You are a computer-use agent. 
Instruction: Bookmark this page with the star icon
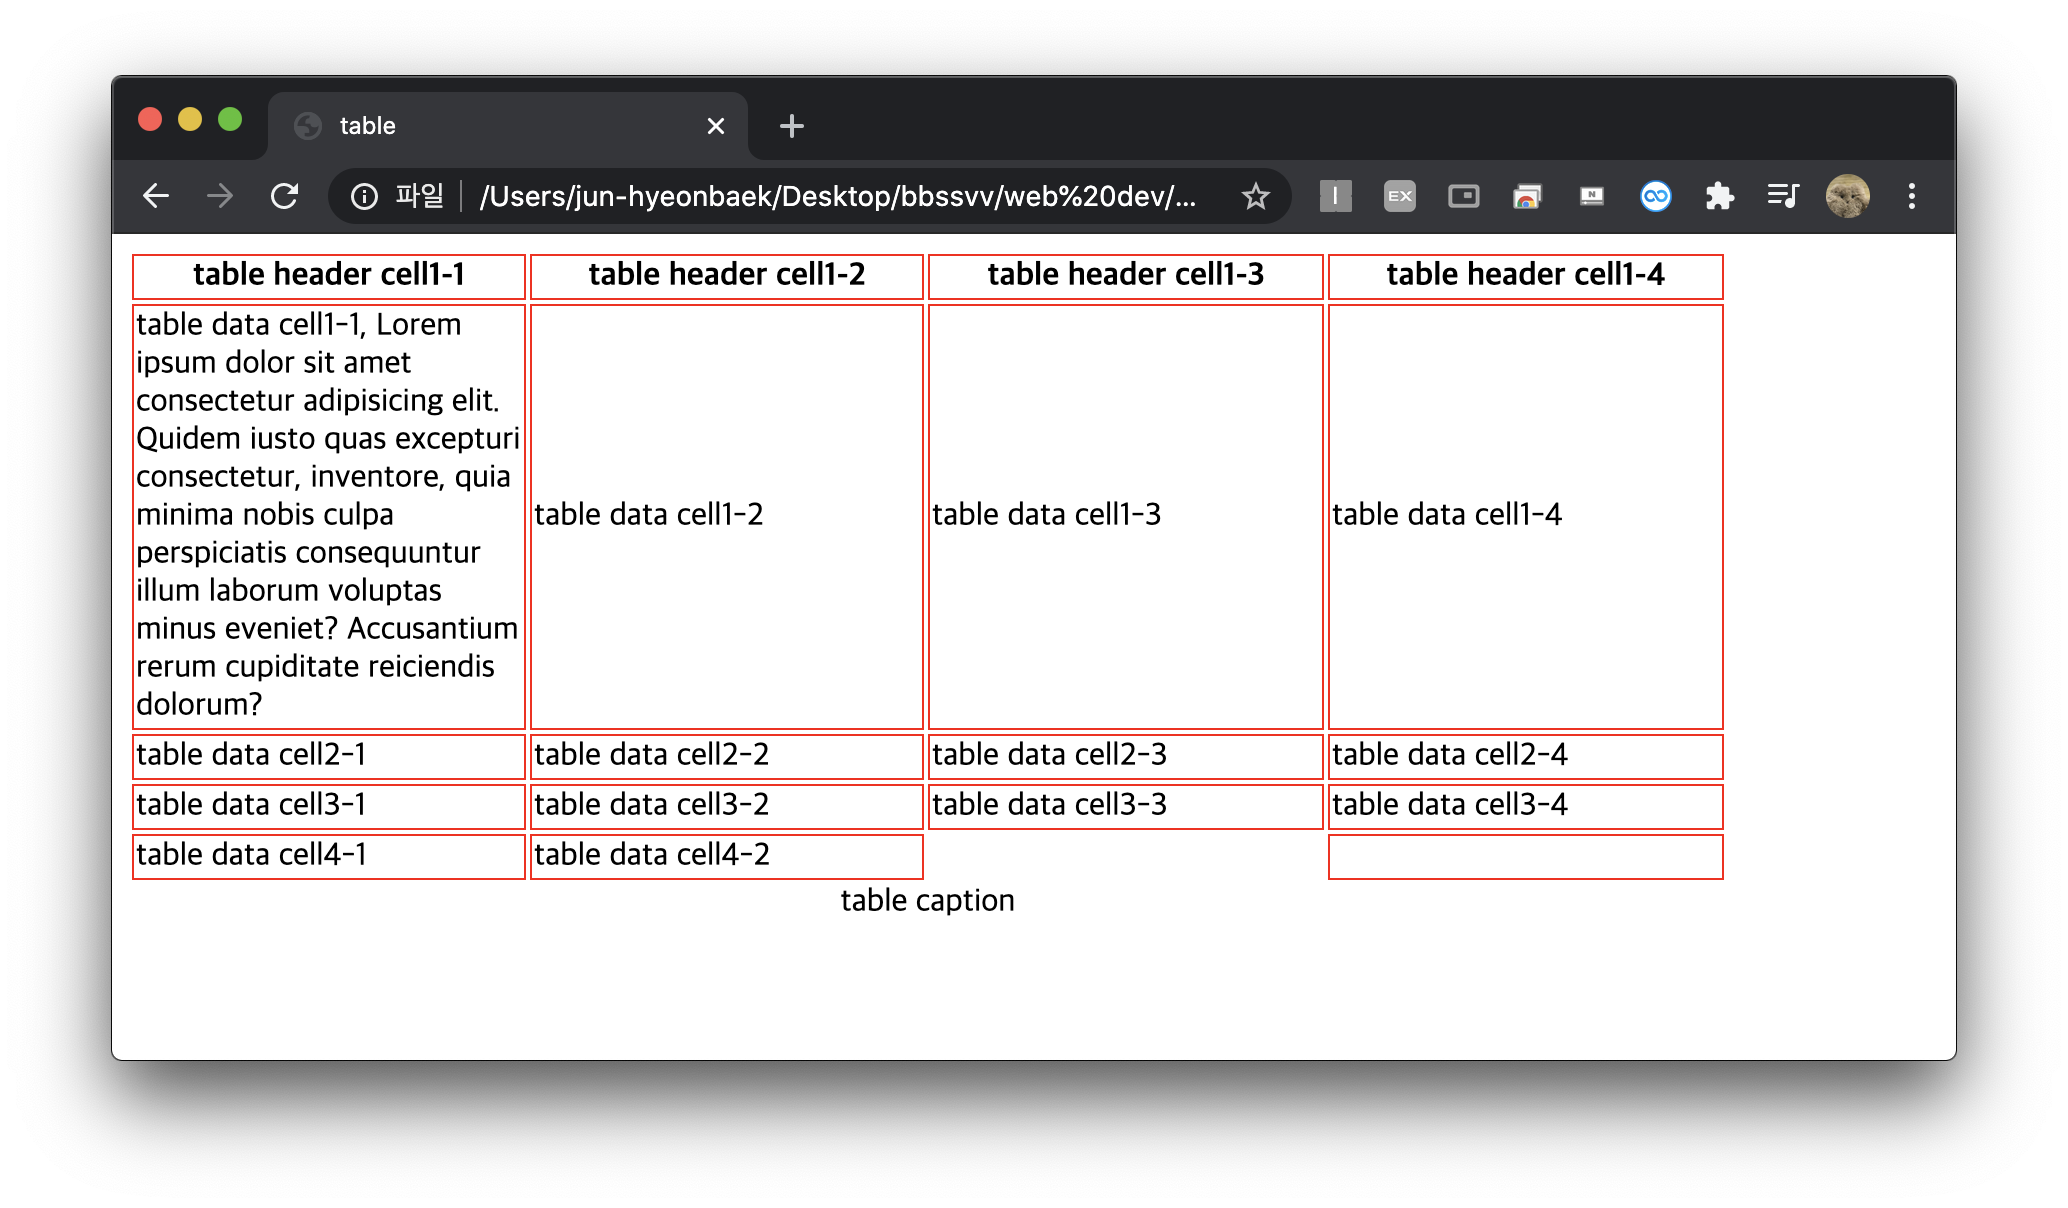pyautogui.click(x=1255, y=196)
